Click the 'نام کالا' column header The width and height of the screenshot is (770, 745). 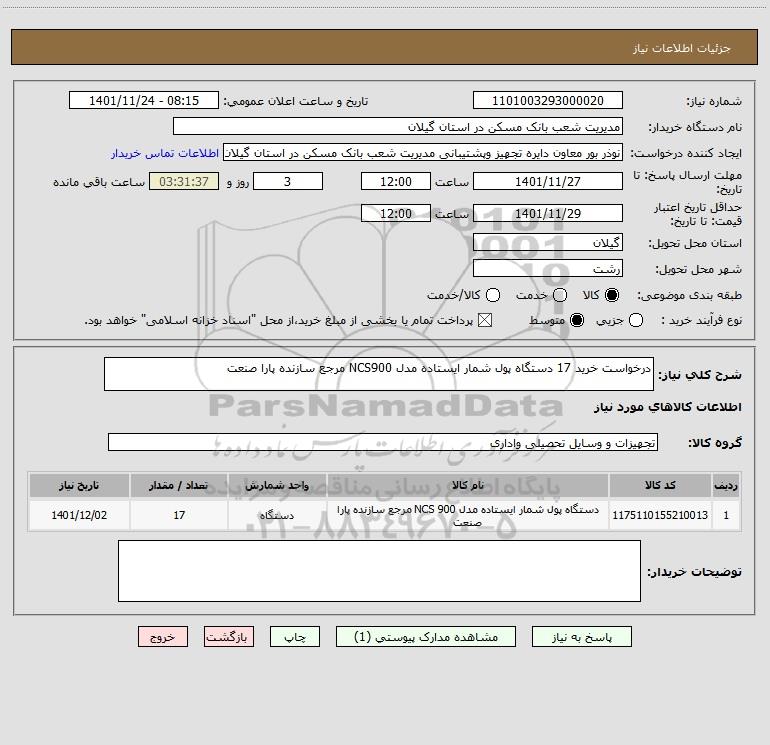tap(468, 486)
